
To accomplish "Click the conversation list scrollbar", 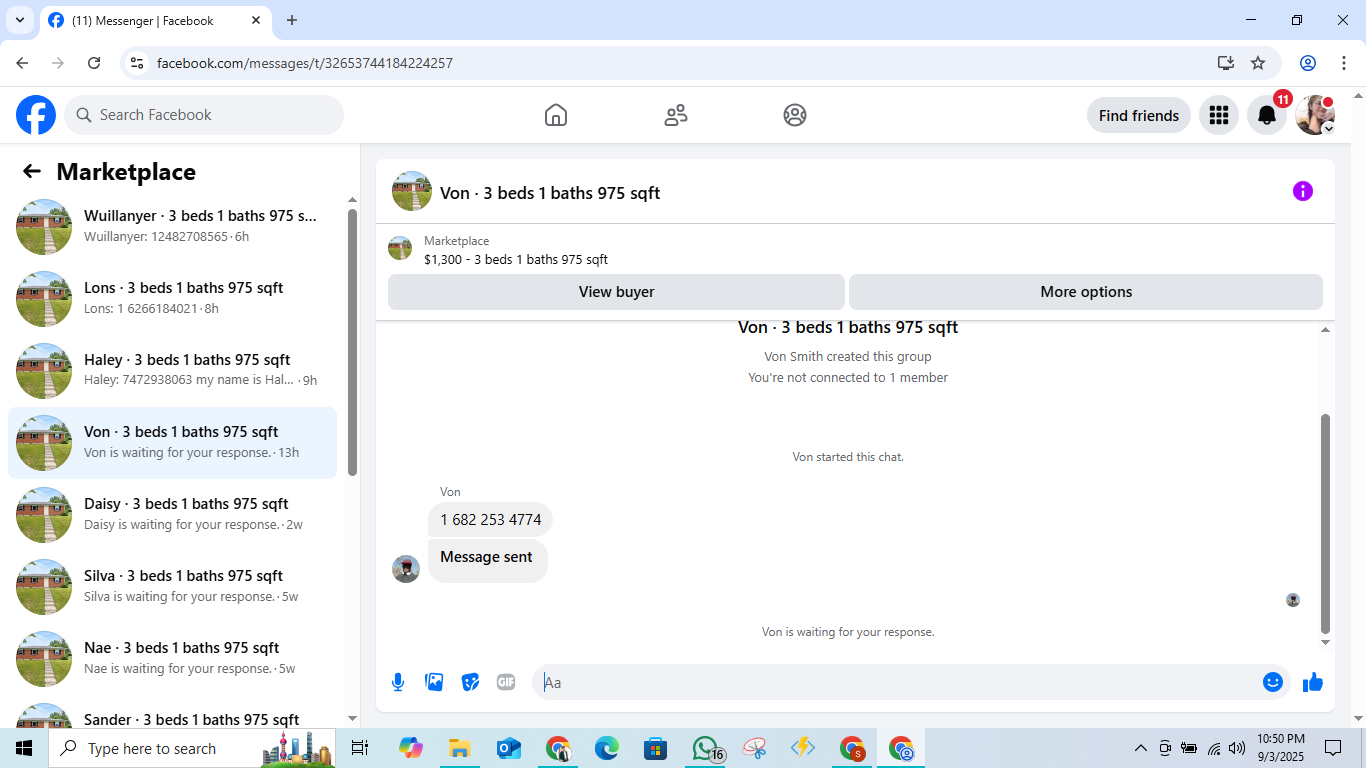I will (352, 342).
